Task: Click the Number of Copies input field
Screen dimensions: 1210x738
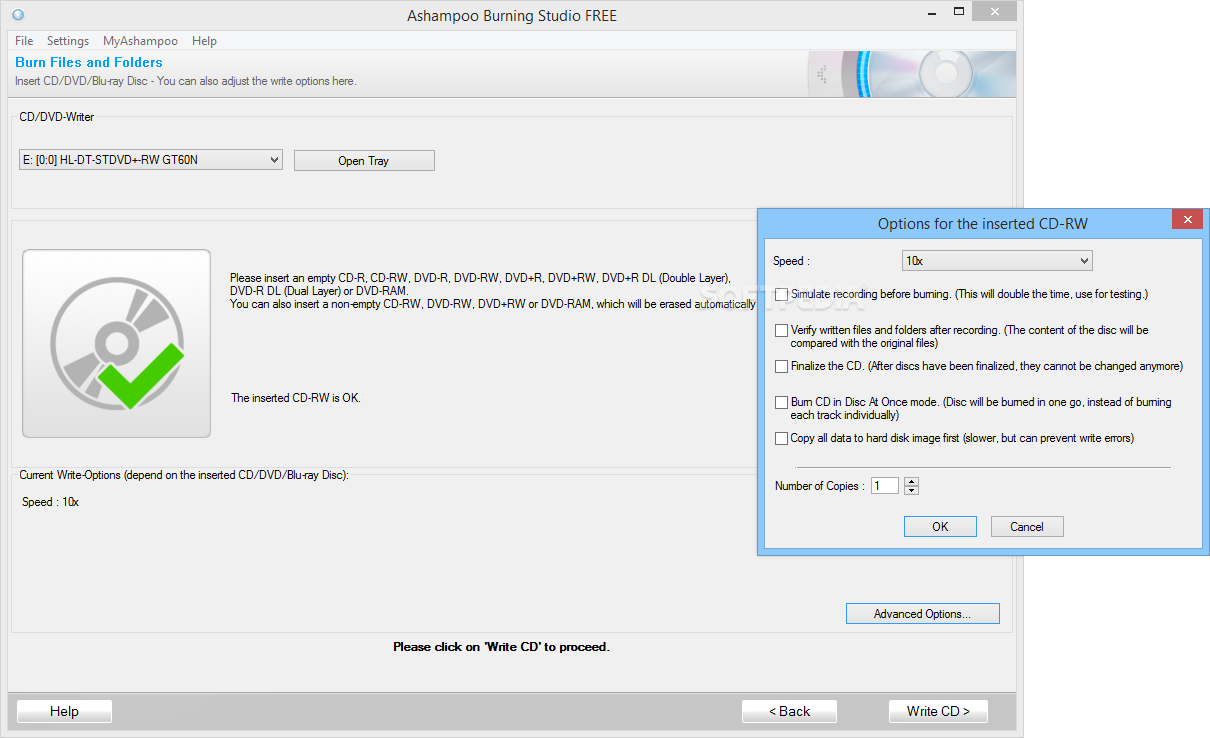Action: click(885, 486)
